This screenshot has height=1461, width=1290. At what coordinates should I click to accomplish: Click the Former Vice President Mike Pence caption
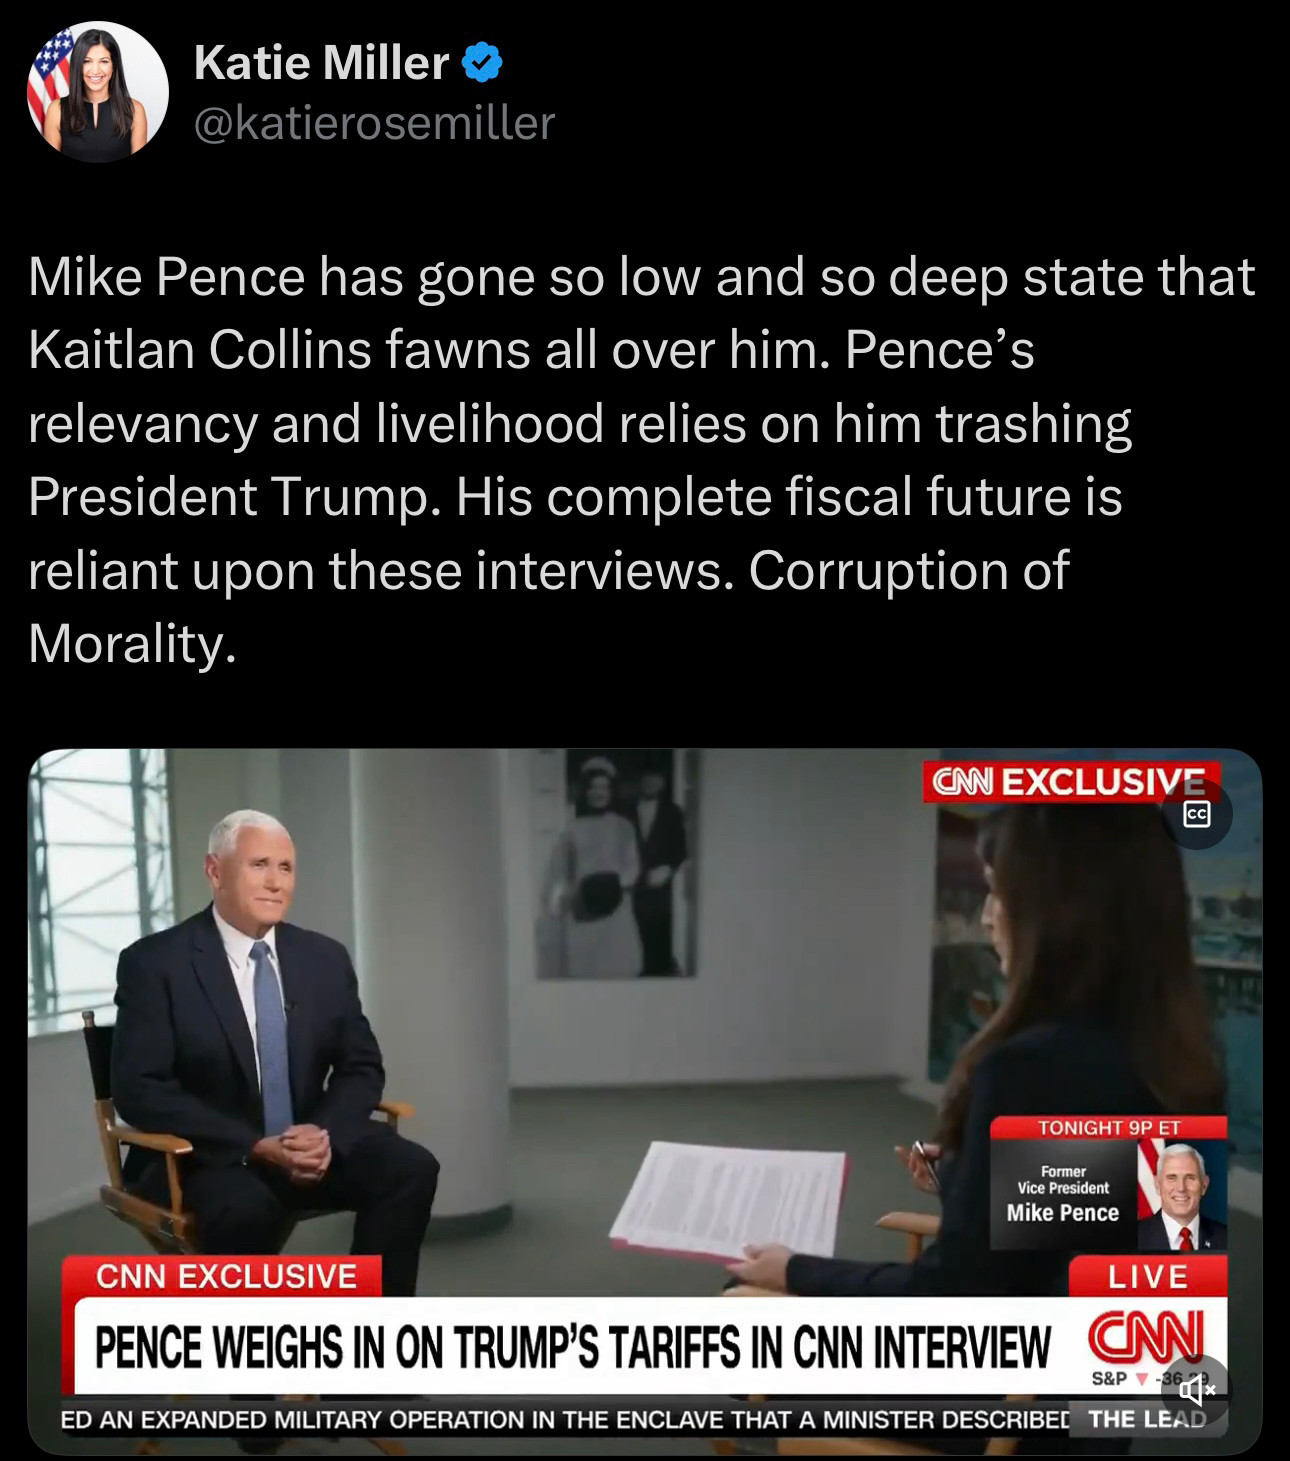pyautogui.click(x=1063, y=1194)
